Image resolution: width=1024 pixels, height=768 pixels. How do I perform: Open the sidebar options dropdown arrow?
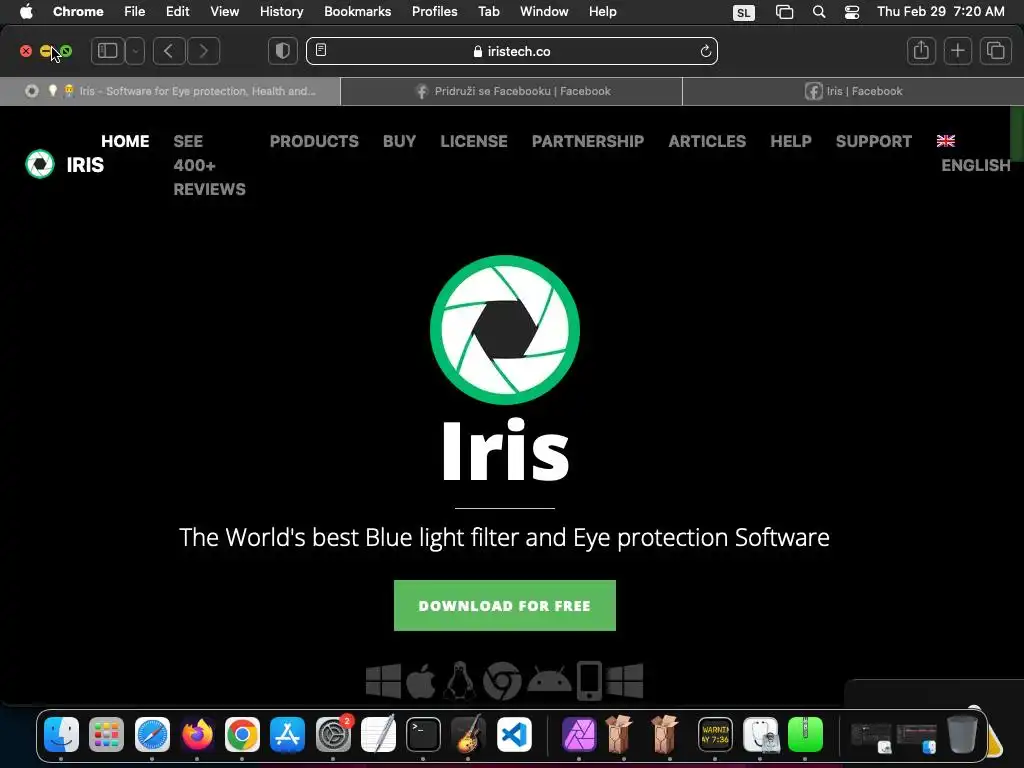coord(135,51)
